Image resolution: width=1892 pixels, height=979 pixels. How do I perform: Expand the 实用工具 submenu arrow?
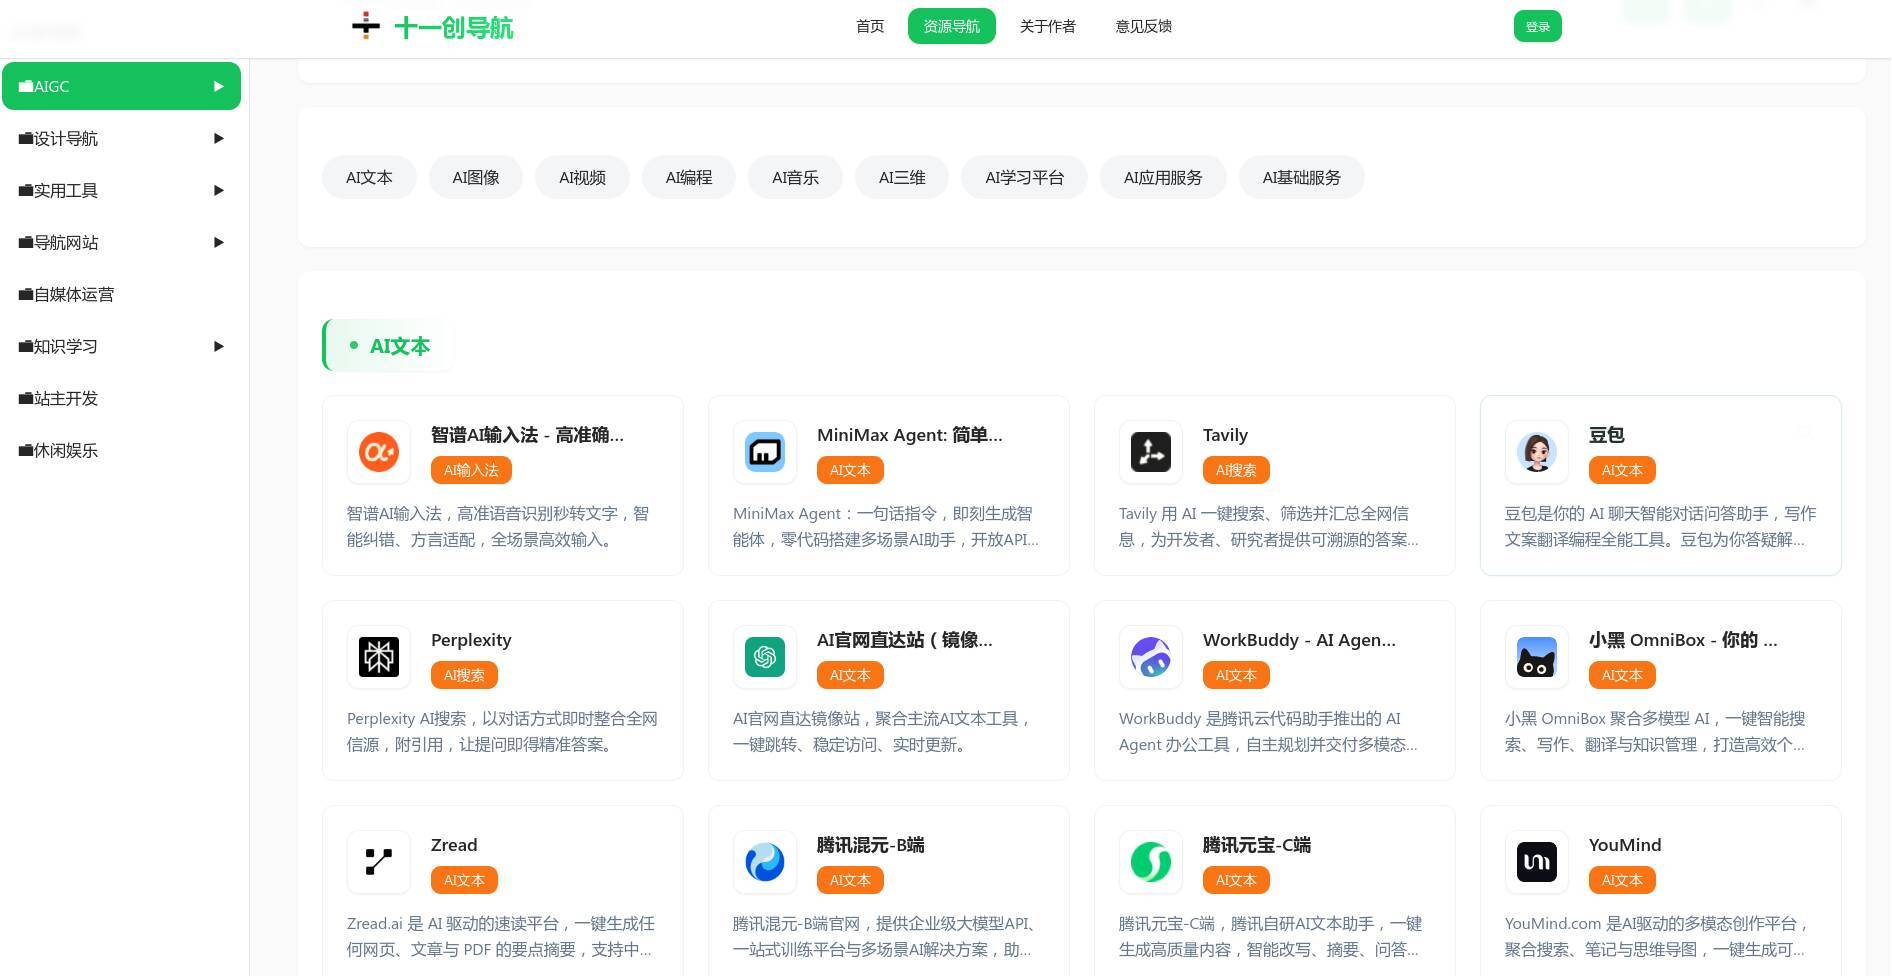(x=219, y=190)
